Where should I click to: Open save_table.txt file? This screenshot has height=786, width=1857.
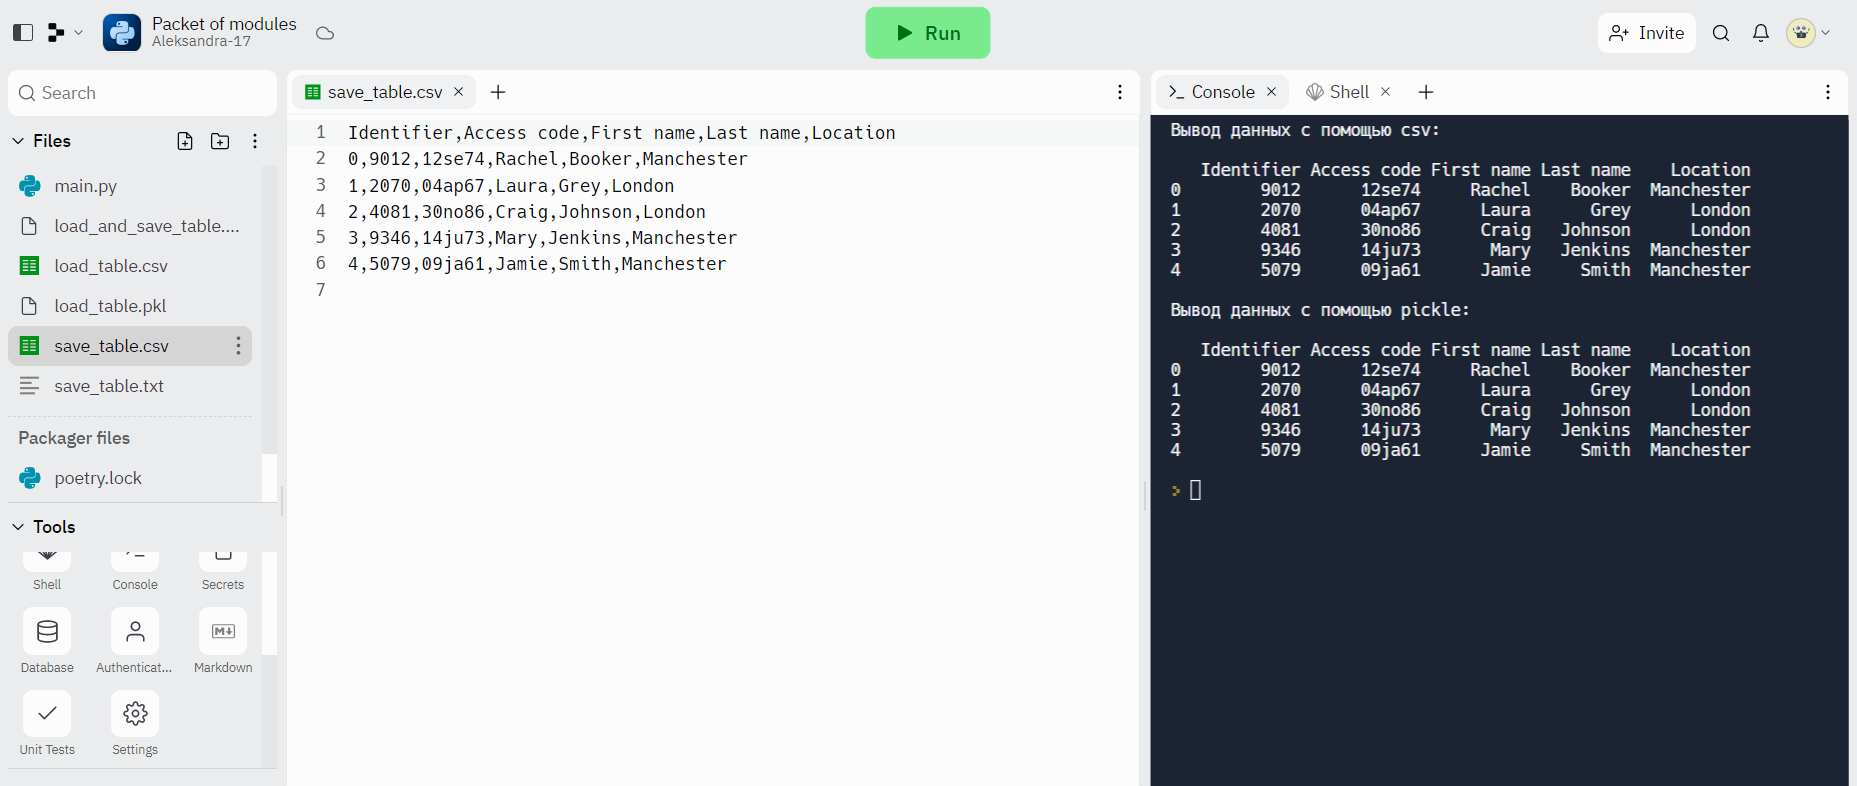pyautogui.click(x=130, y=386)
